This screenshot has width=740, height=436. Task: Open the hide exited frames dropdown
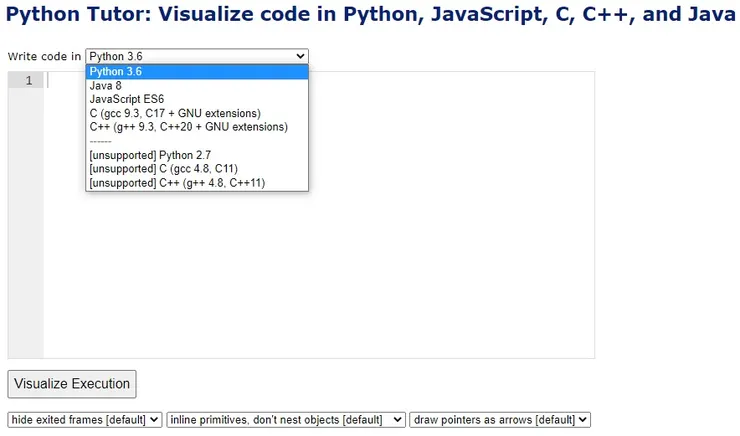85,420
